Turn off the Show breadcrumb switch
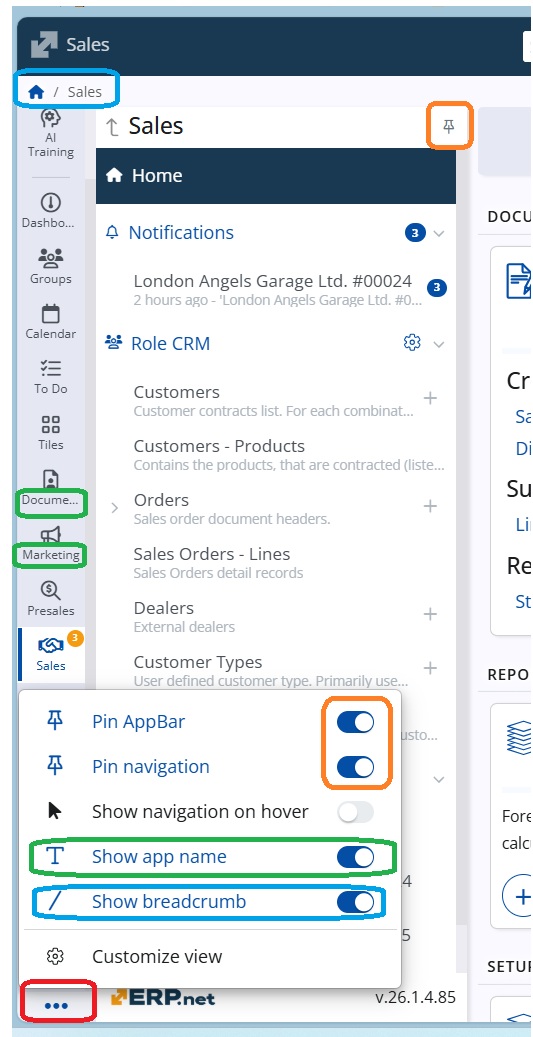Viewport: 533px width, 1037px height. tap(355, 902)
